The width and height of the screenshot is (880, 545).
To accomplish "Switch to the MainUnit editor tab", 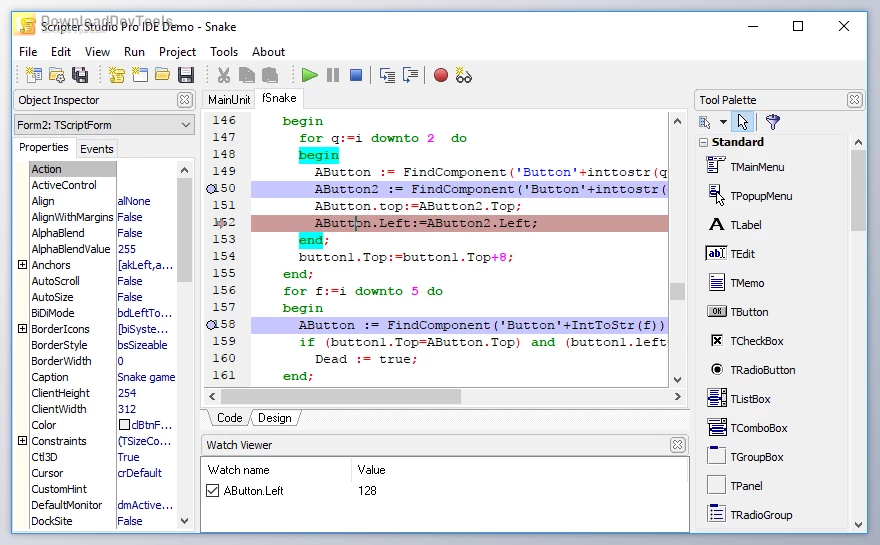I will click(228, 100).
